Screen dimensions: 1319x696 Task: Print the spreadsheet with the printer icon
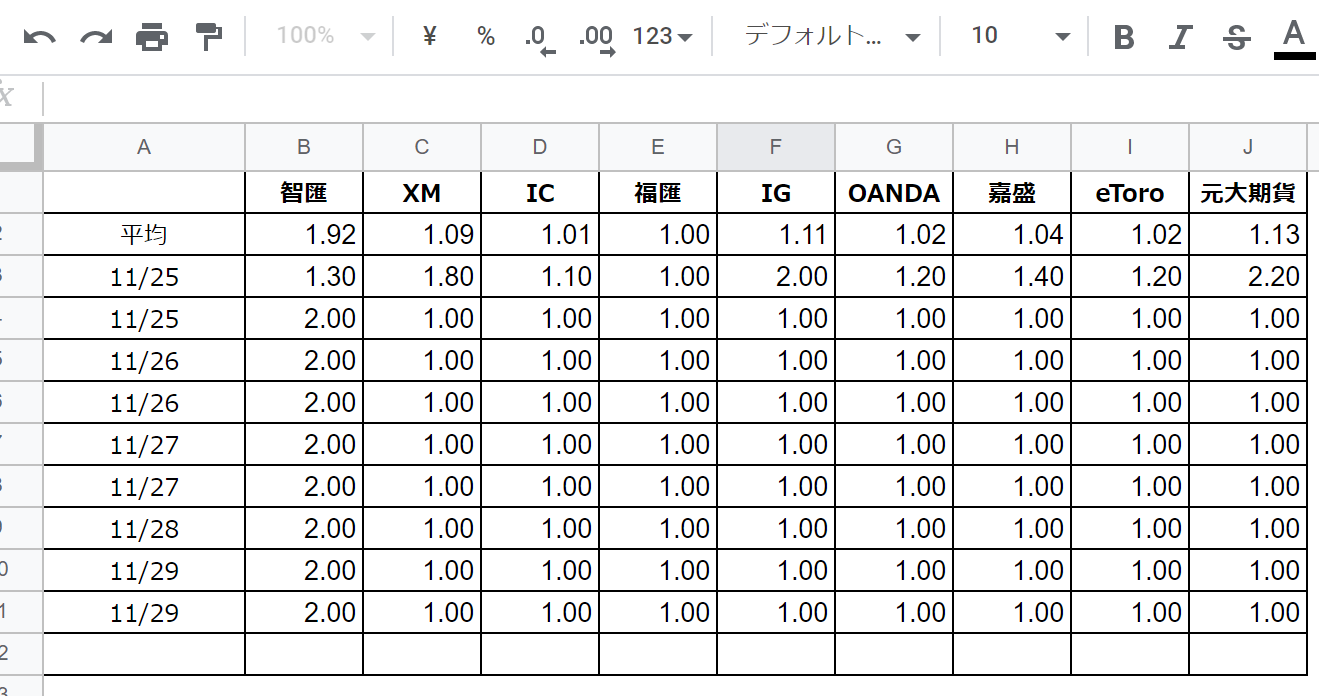coord(152,37)
